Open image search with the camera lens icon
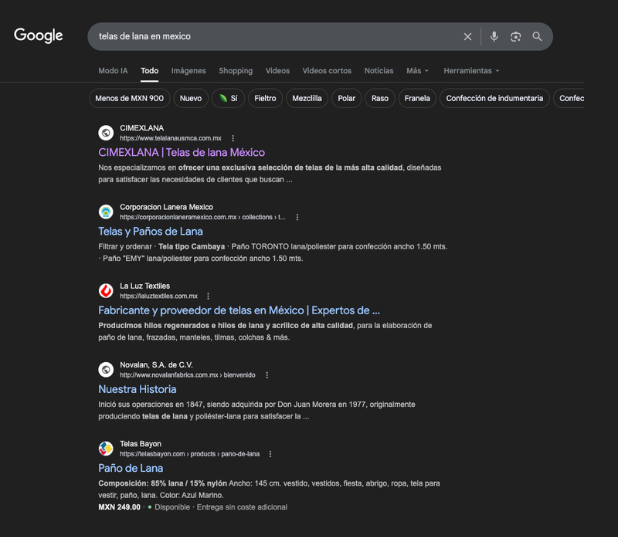This screenshot has width=618, height=537. (516, 37)
